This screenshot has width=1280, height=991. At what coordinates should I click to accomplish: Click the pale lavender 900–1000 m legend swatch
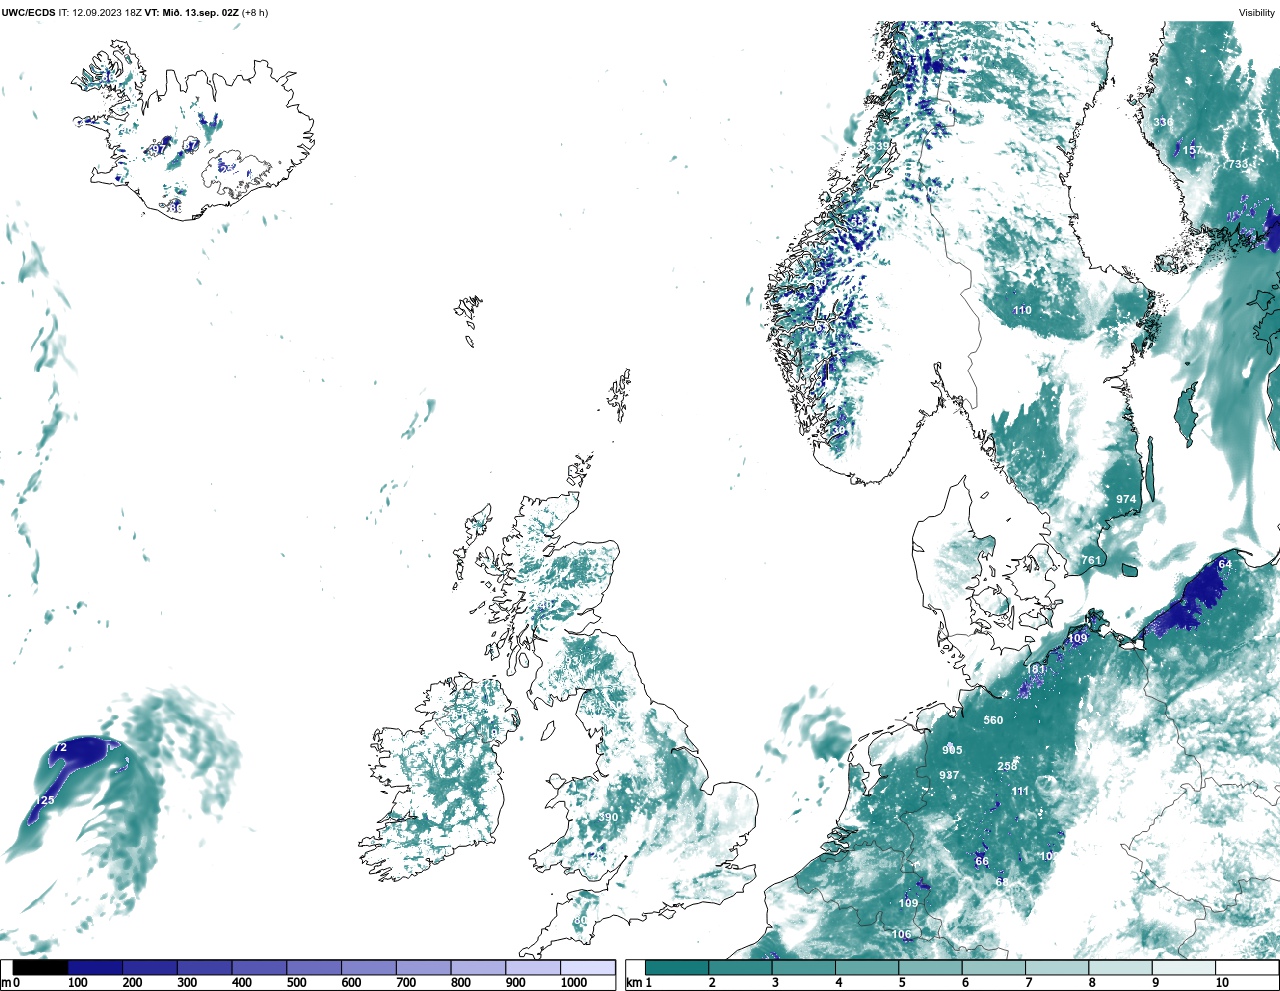coord(532,968)
